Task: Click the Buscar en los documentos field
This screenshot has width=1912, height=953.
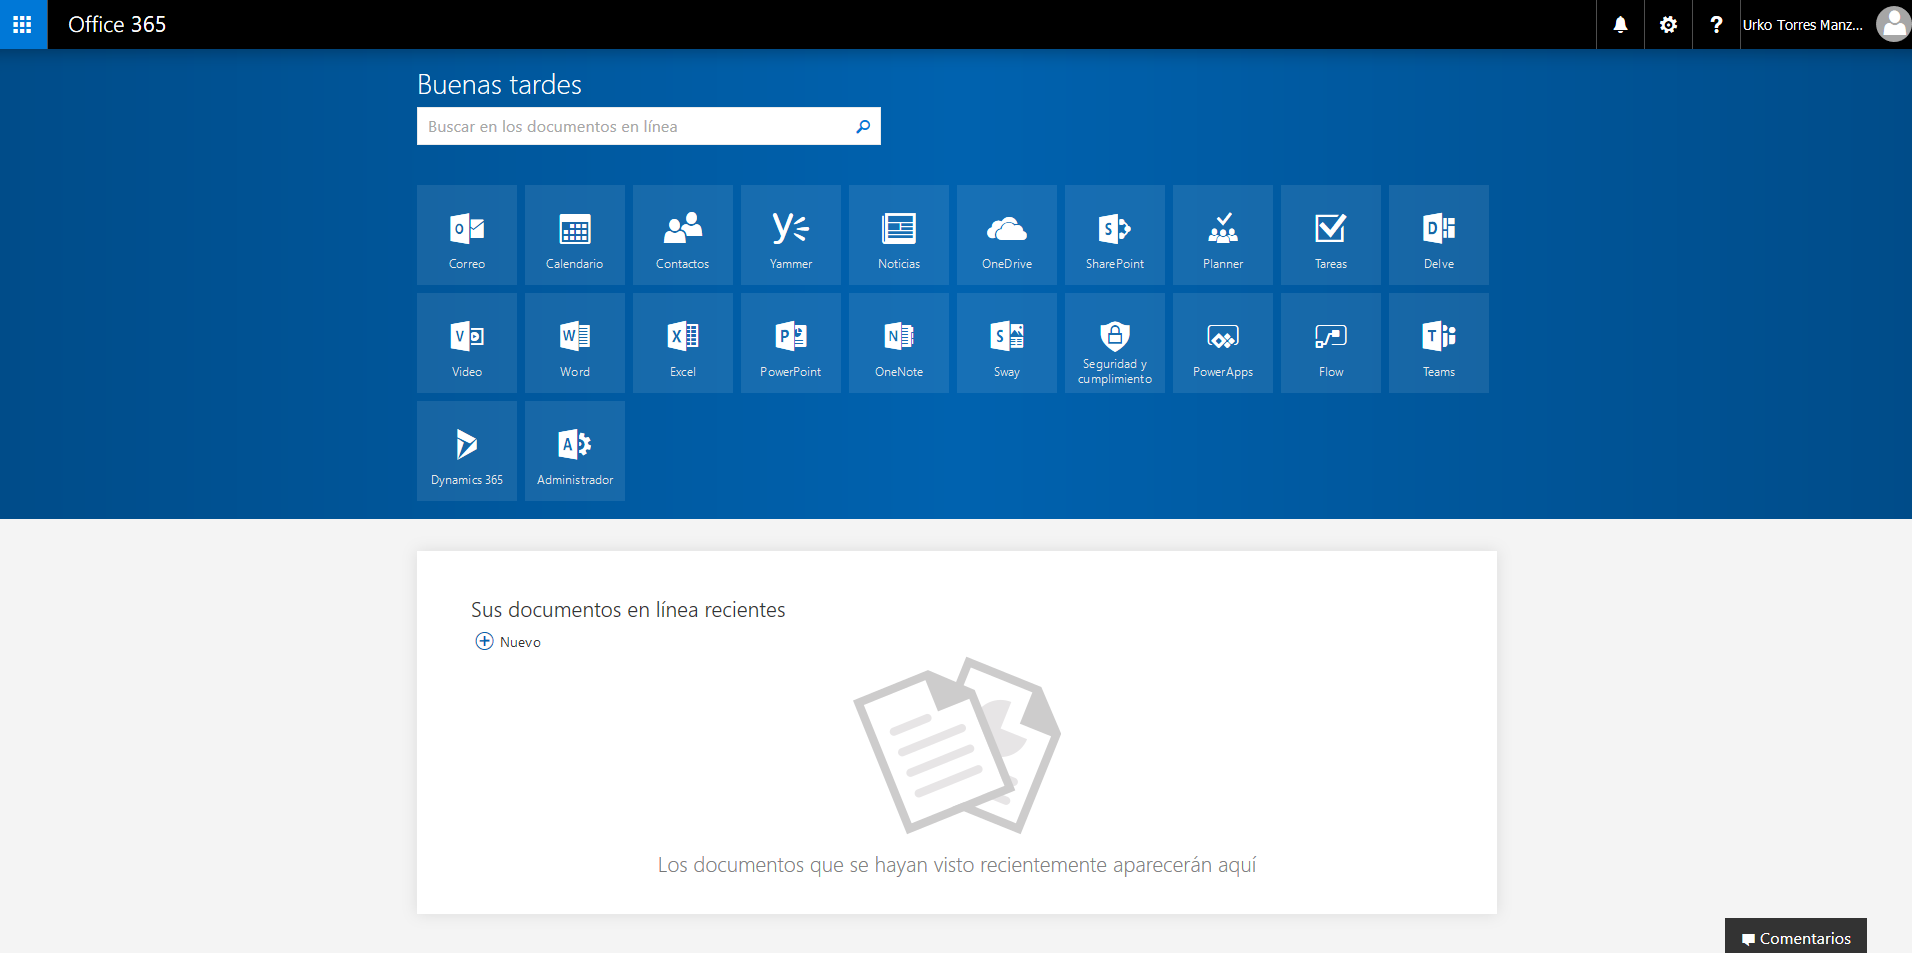Action: (649, 126)
